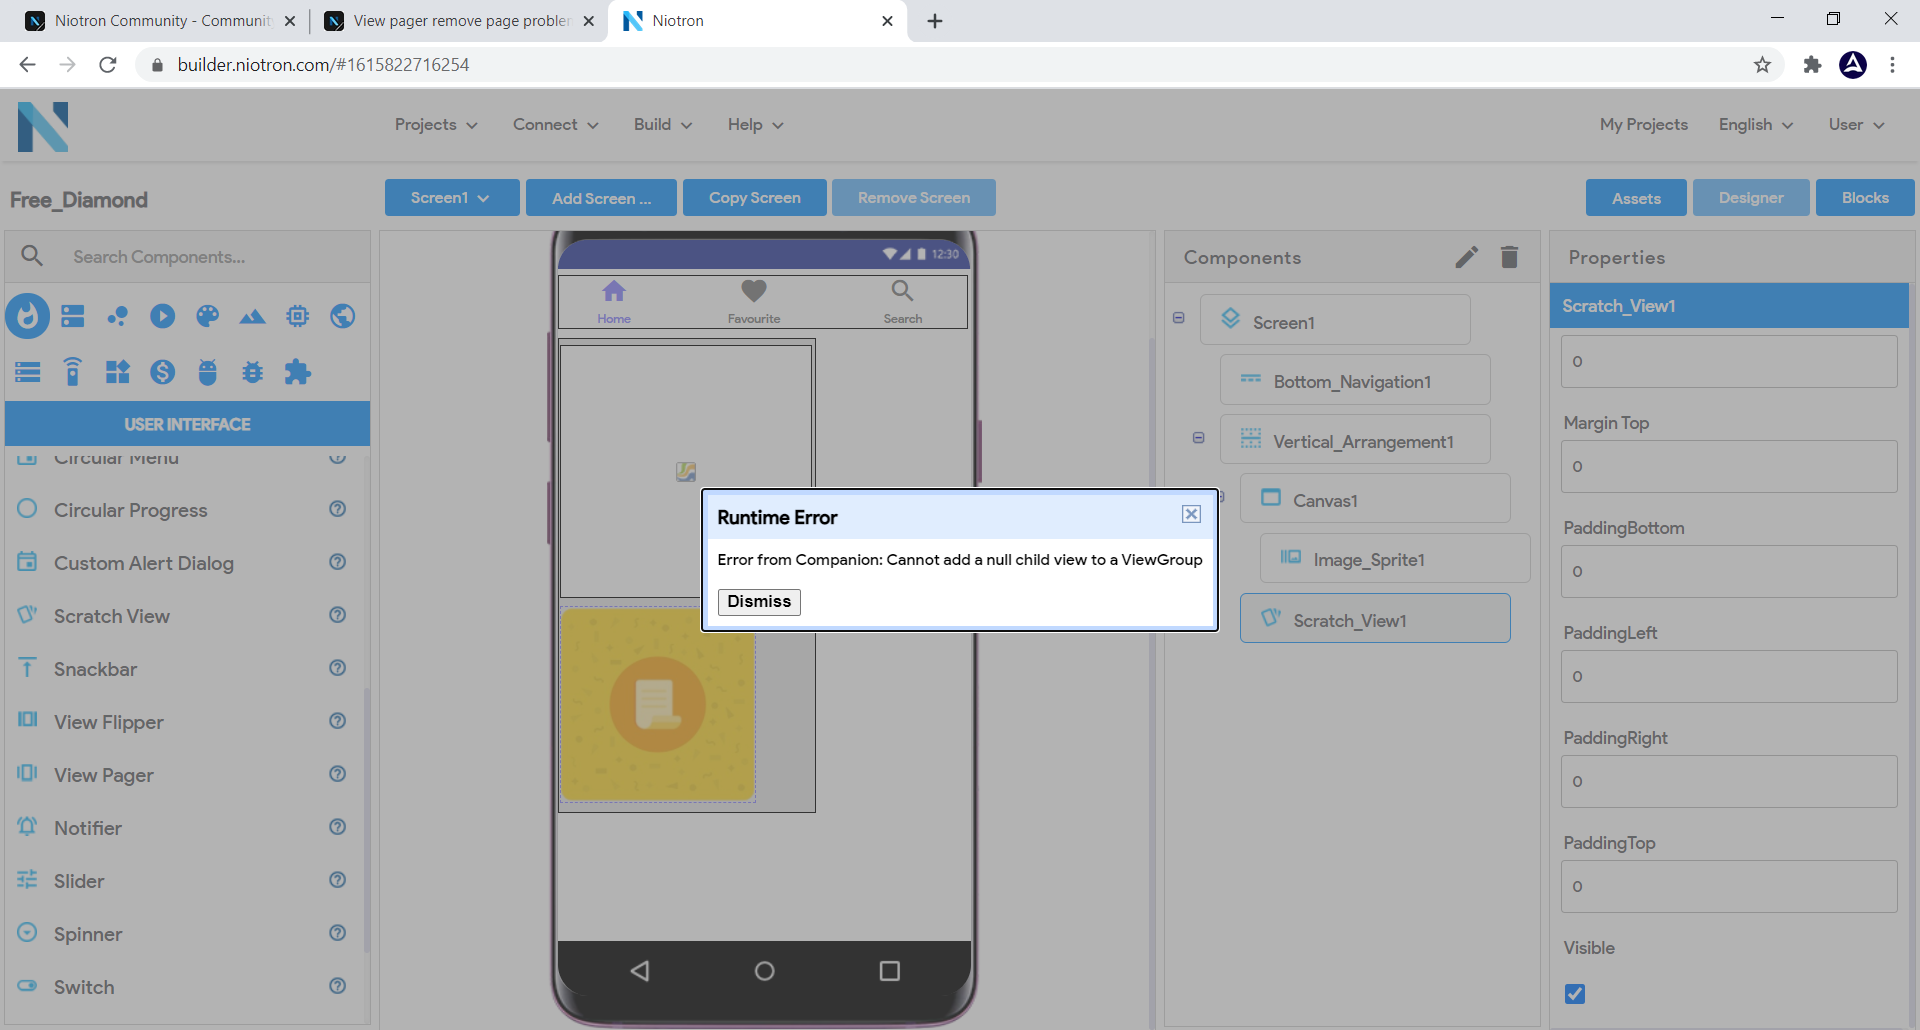The height and width of the screenshot is (1030, 1920).
Task: Click the Niotron logo
Action: tap(43, 127)
